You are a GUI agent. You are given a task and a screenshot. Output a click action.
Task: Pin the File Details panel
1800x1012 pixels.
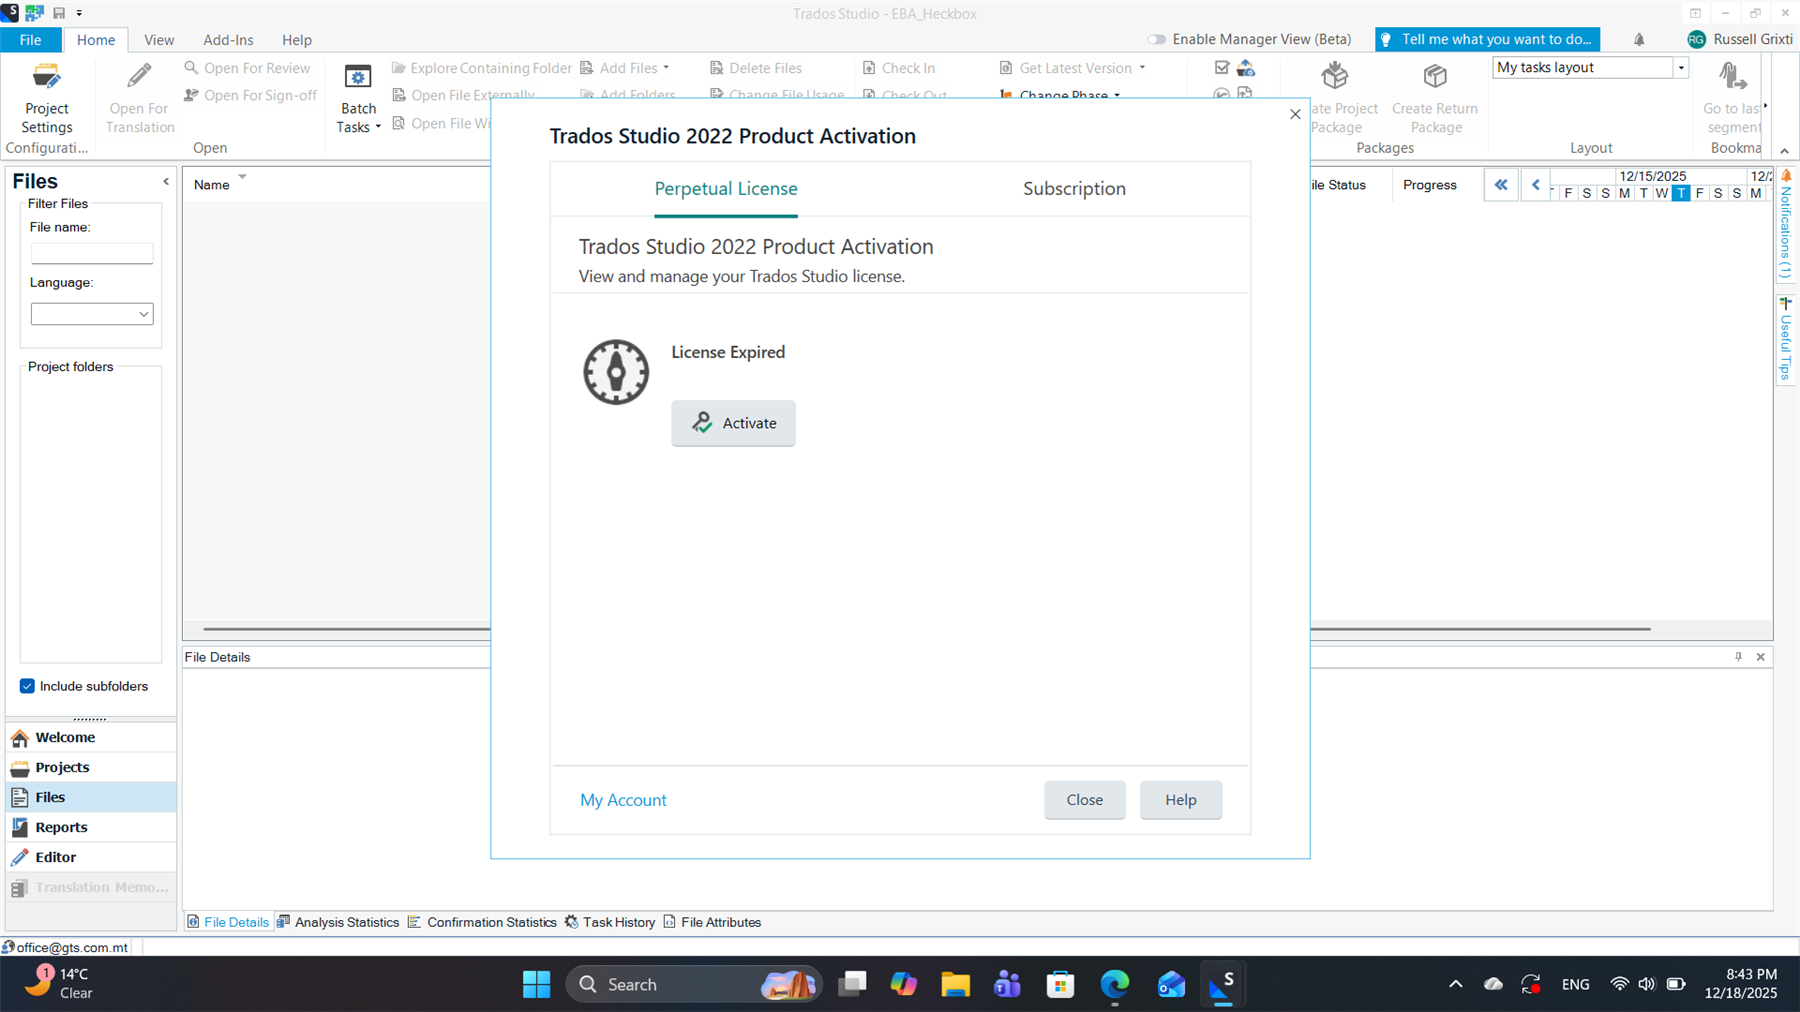(1737, 657)
